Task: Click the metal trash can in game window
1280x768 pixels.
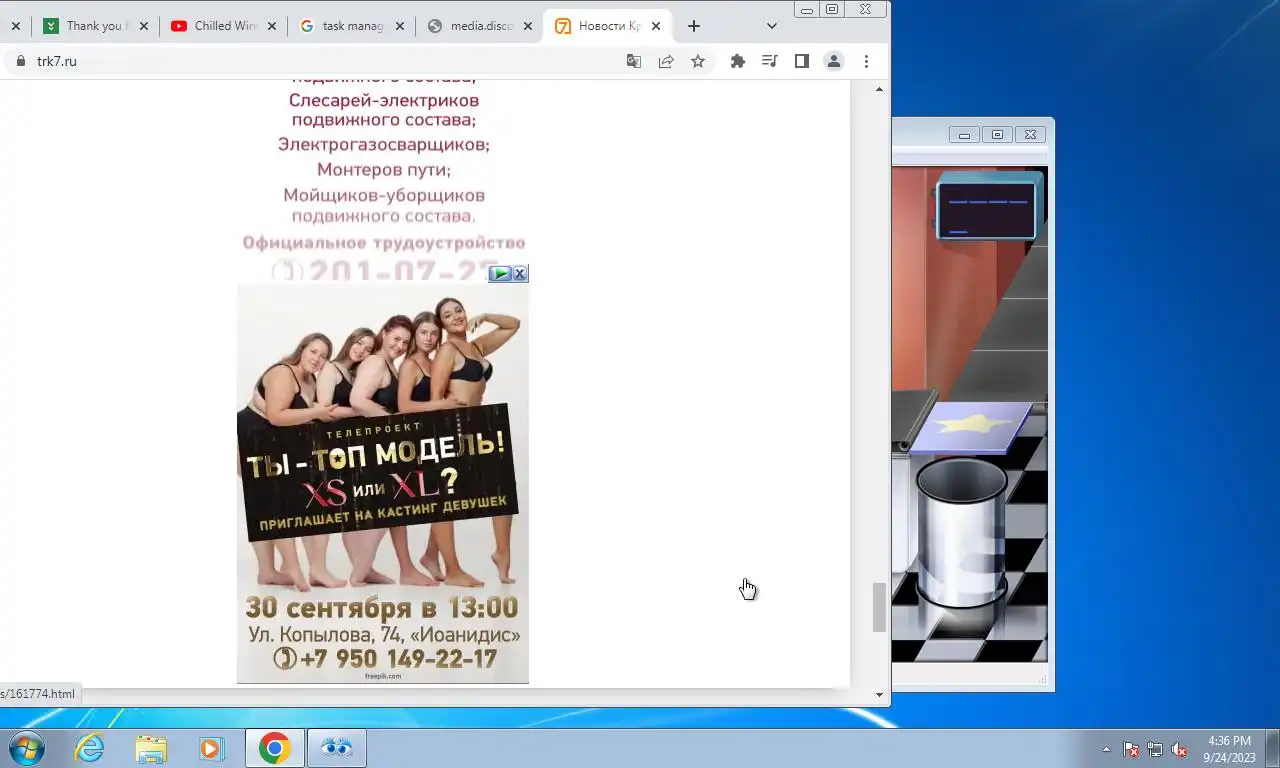Action: tap(961, 532)
